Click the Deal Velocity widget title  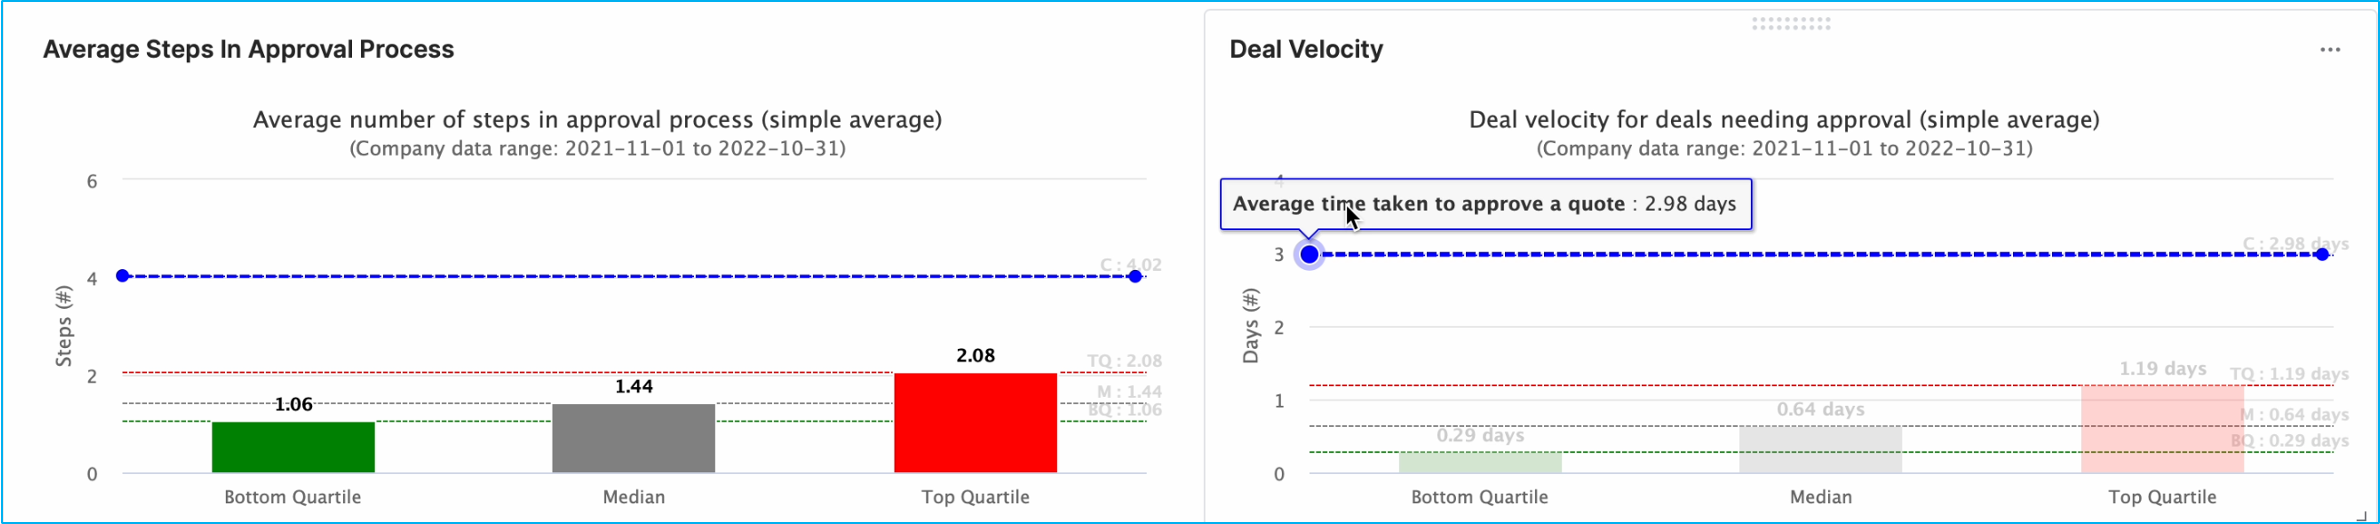coord(1306,50)
